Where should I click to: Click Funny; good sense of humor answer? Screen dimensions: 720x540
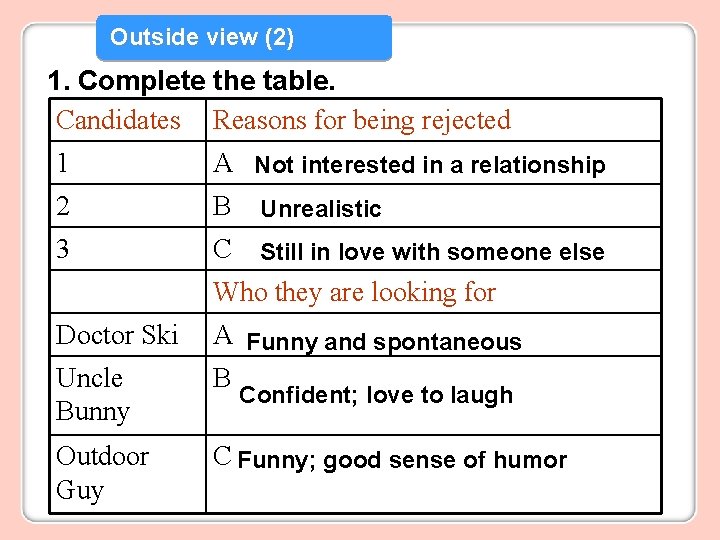coord(402,460)
